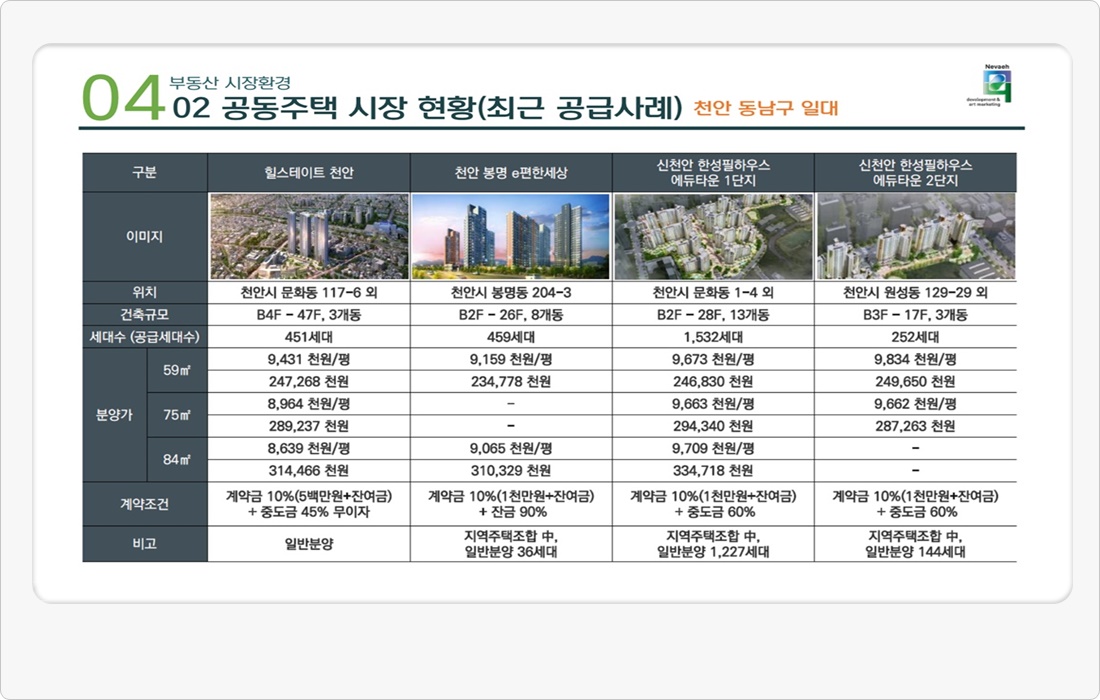Click the price 294,340 천원

click(713, 426)
